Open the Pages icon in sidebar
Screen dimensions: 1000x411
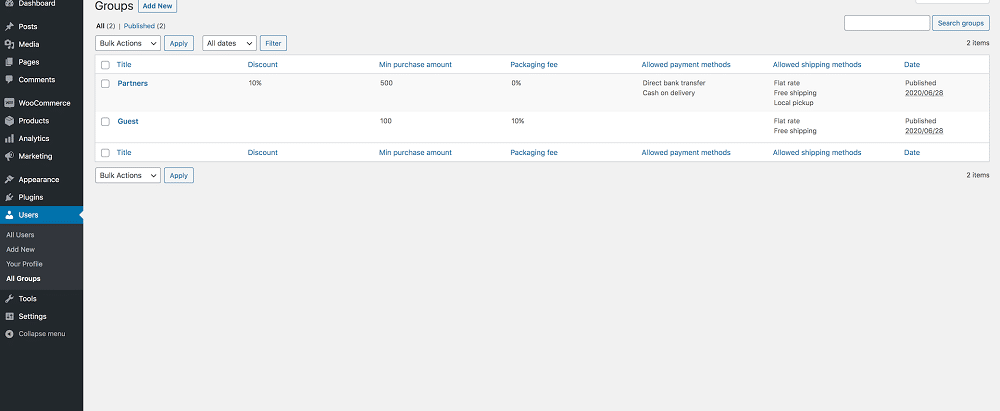click(x=9, y=63)
